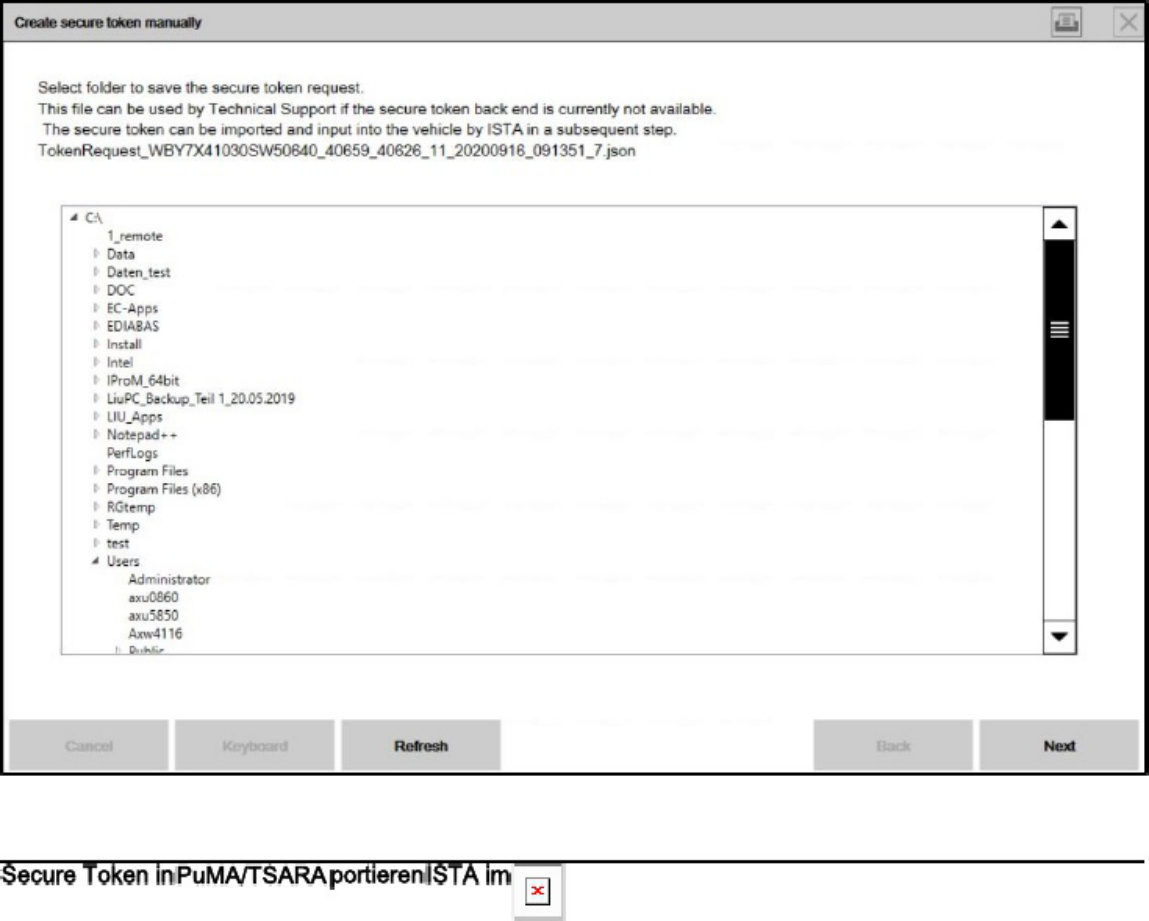Select the RGtemp folder
The image size is (1149, 921).
point(130,507)
